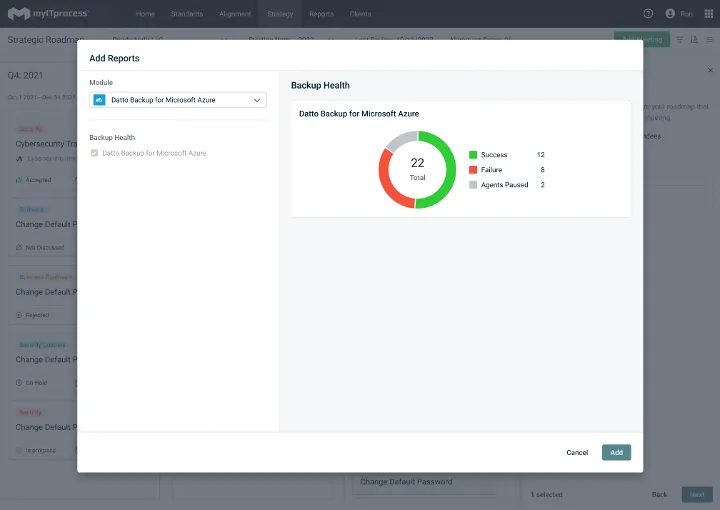Switch to the Alignment tab
720x510 pixels.
coord(234,14)
